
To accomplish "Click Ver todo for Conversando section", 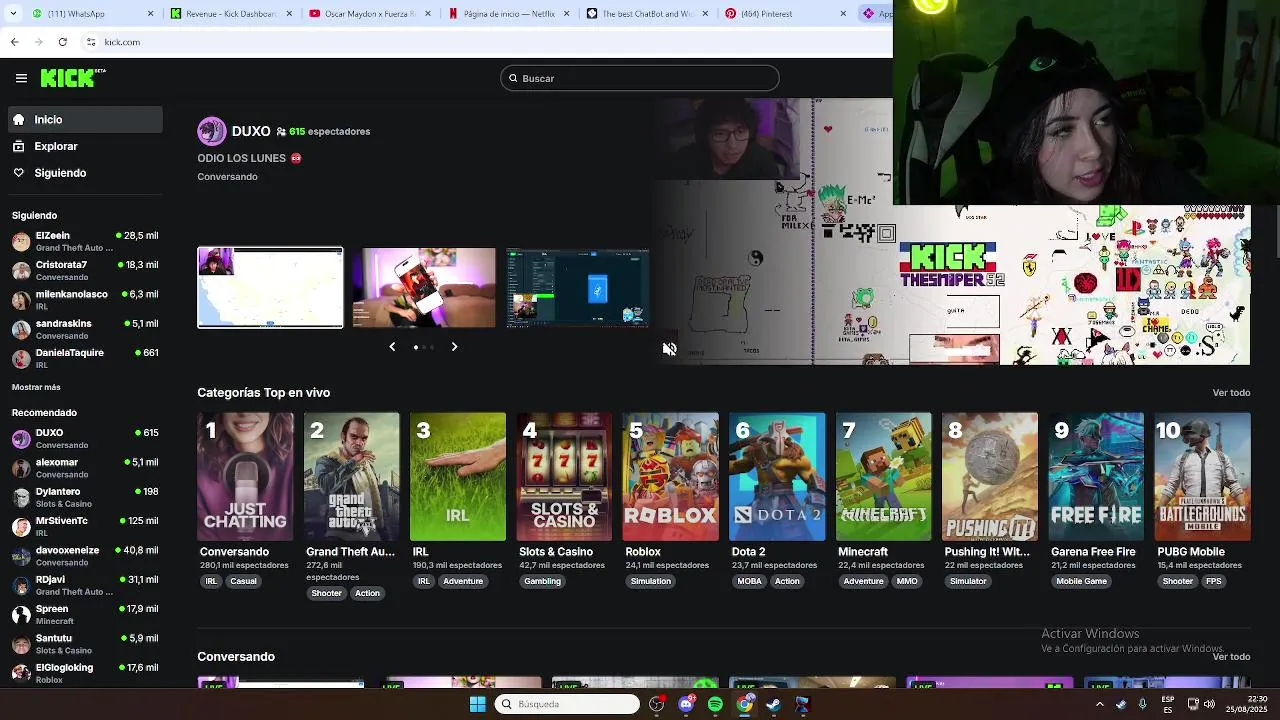I will coord(1231,657).
